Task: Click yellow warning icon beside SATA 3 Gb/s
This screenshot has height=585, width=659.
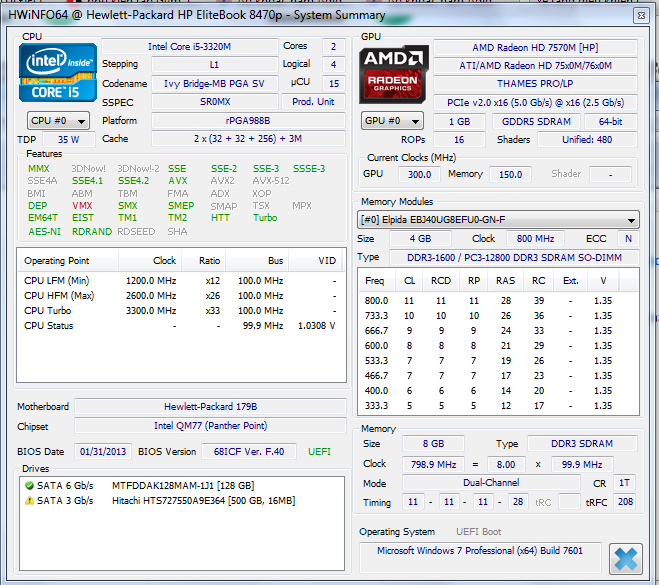Action: point(29,501)
